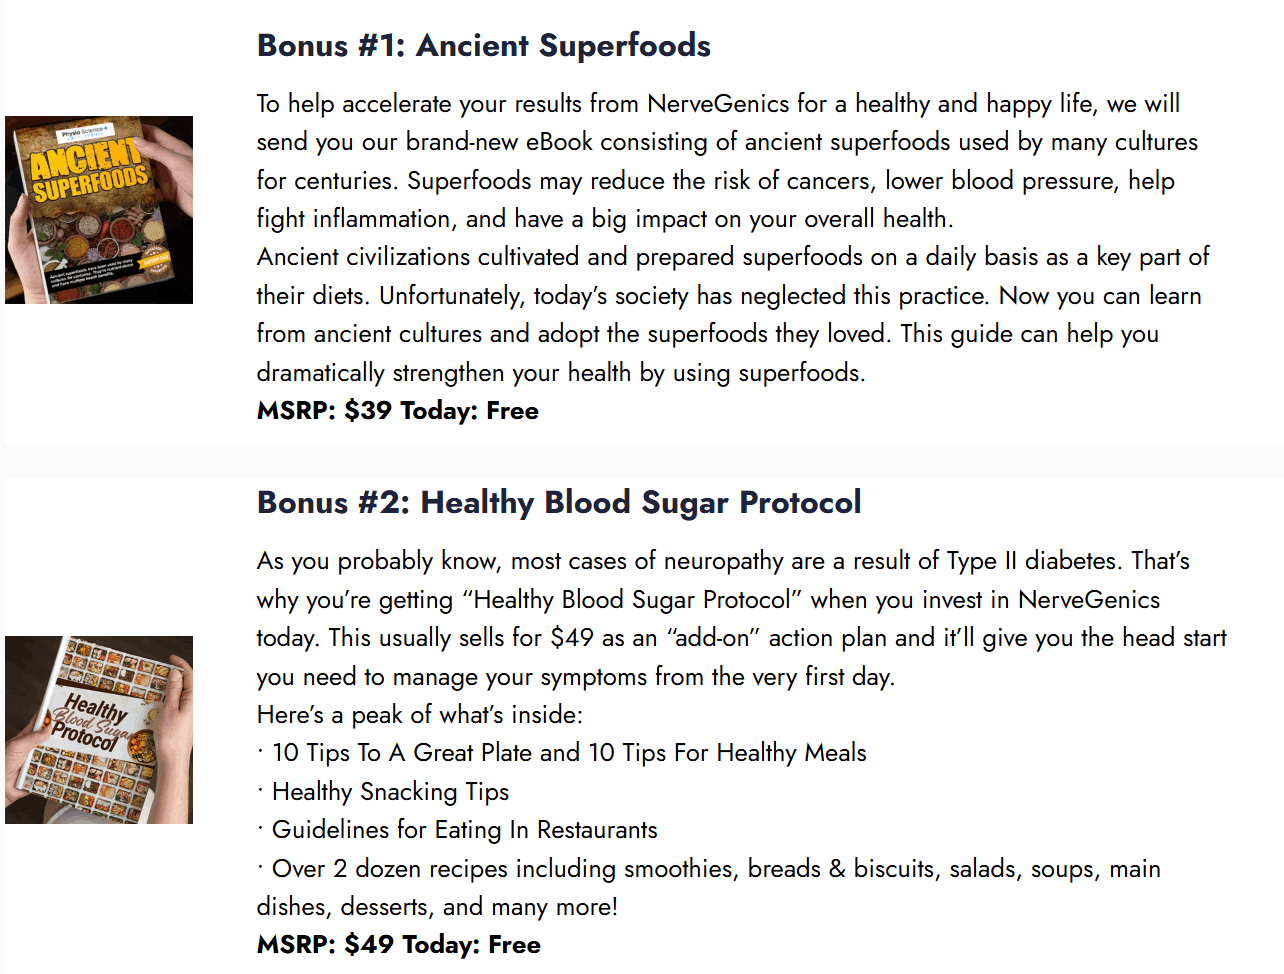Click the "dishes, desserts, and many more!" line
The image size is (1284, 974).
tap(437, 907)
